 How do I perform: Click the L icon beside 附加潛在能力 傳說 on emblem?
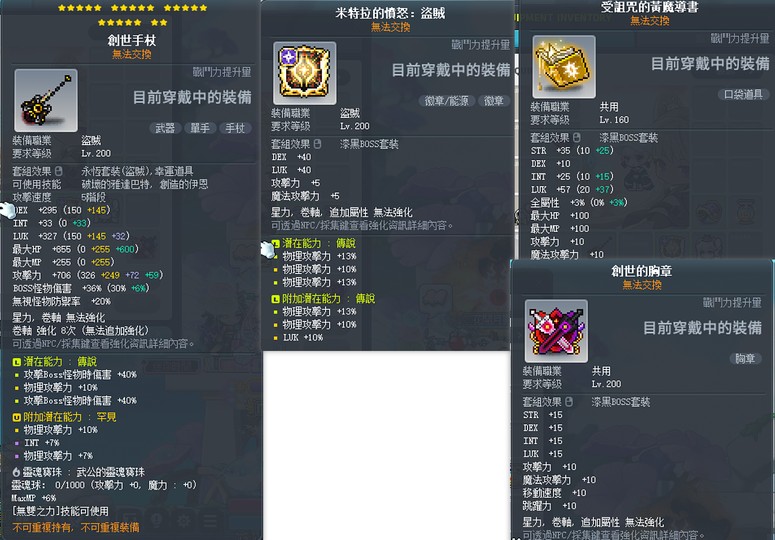[x=275, y=299]
